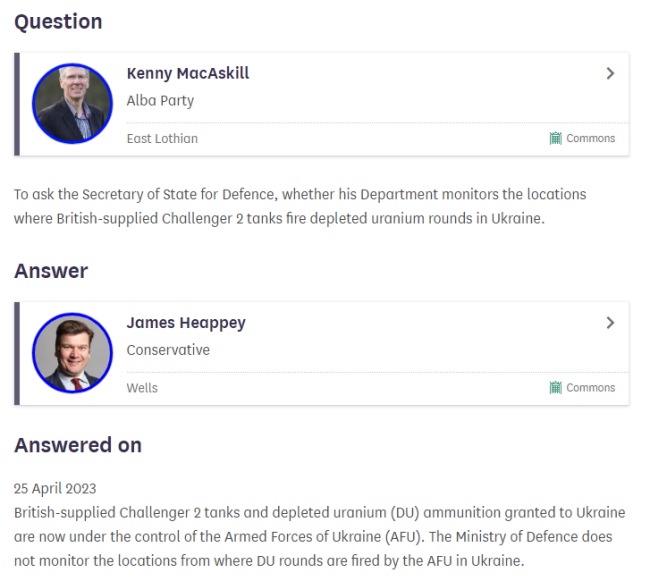Click Commons label in Kenny MacAskill card
The image size is (650, 581).
pyautogui.click(x=590, y=138)
